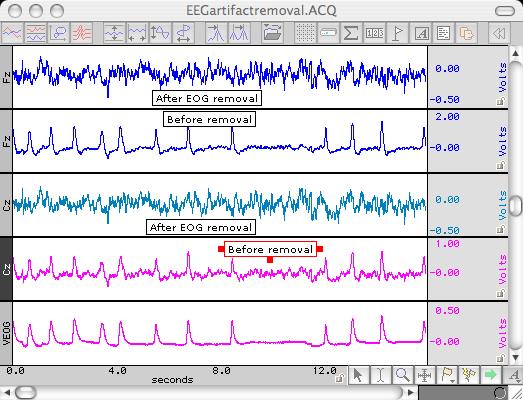
Task: Switch to X/Y display mode icon
Action: tap(59, 33)
